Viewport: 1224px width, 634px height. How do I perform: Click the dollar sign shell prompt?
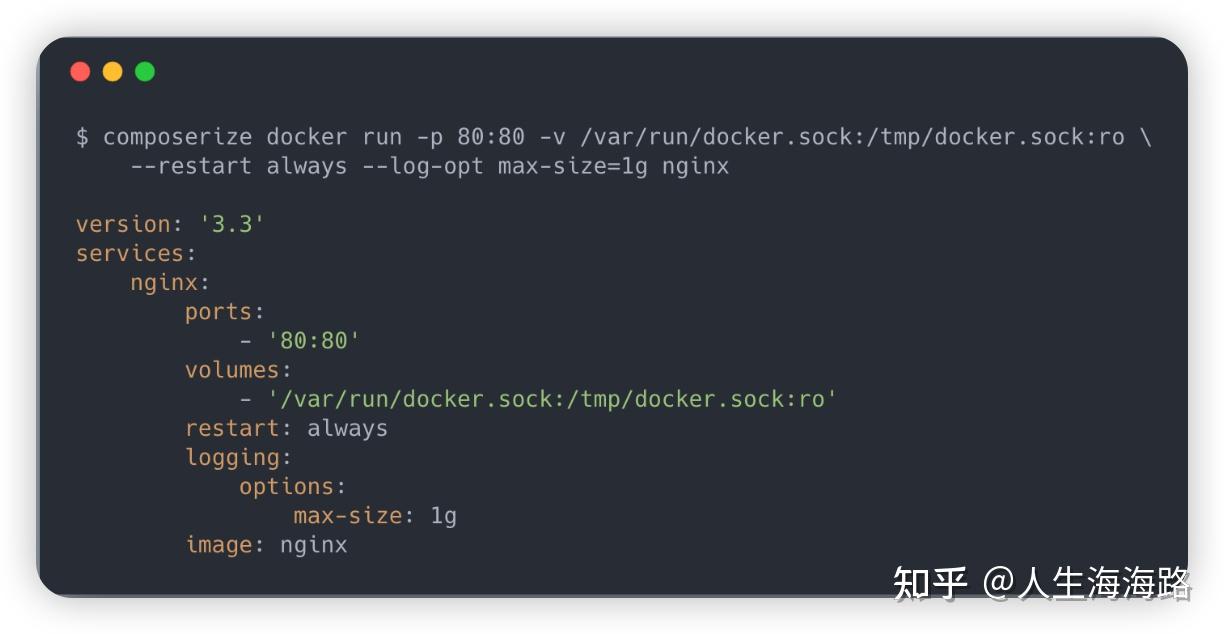82,137
